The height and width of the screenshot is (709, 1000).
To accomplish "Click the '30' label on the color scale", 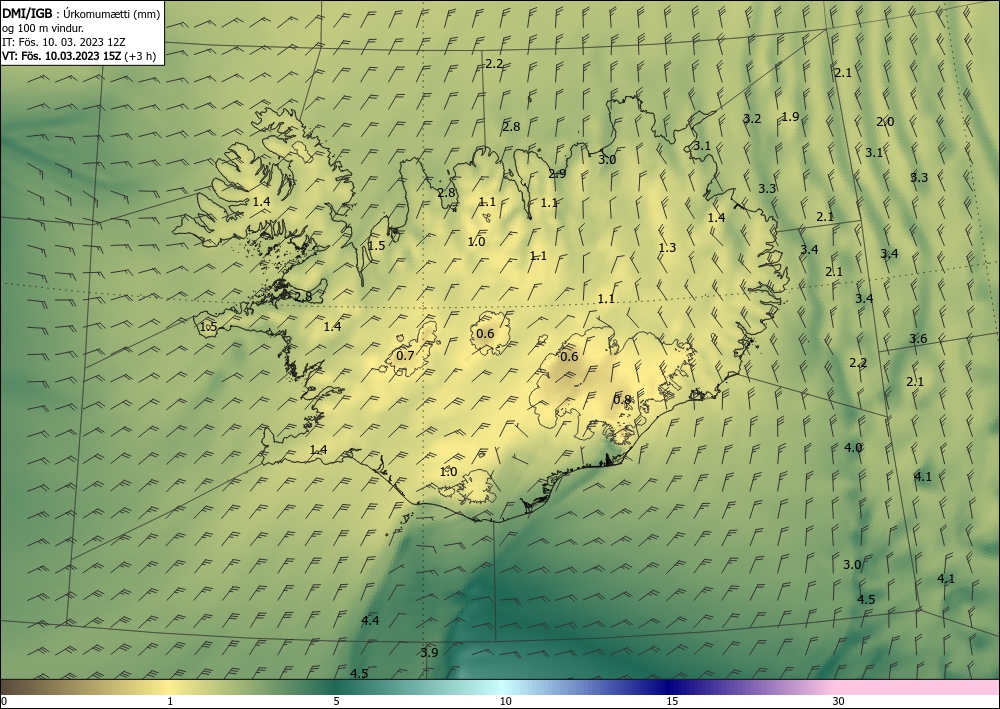I will (839, 702).
